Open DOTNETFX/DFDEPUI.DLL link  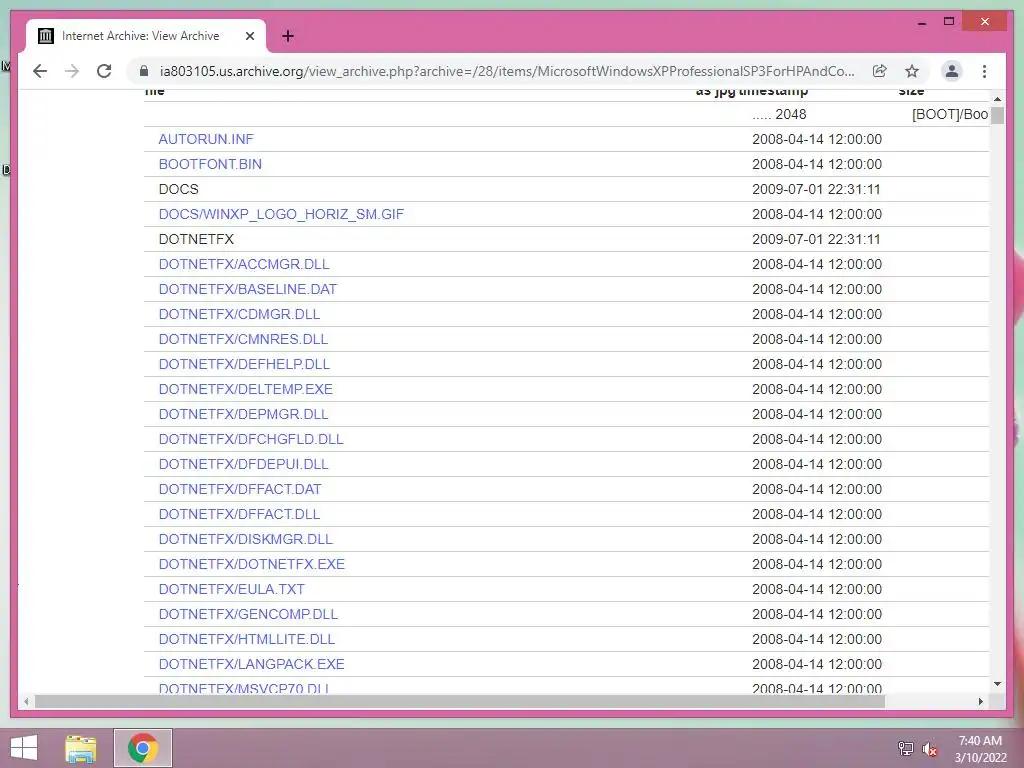244,464
